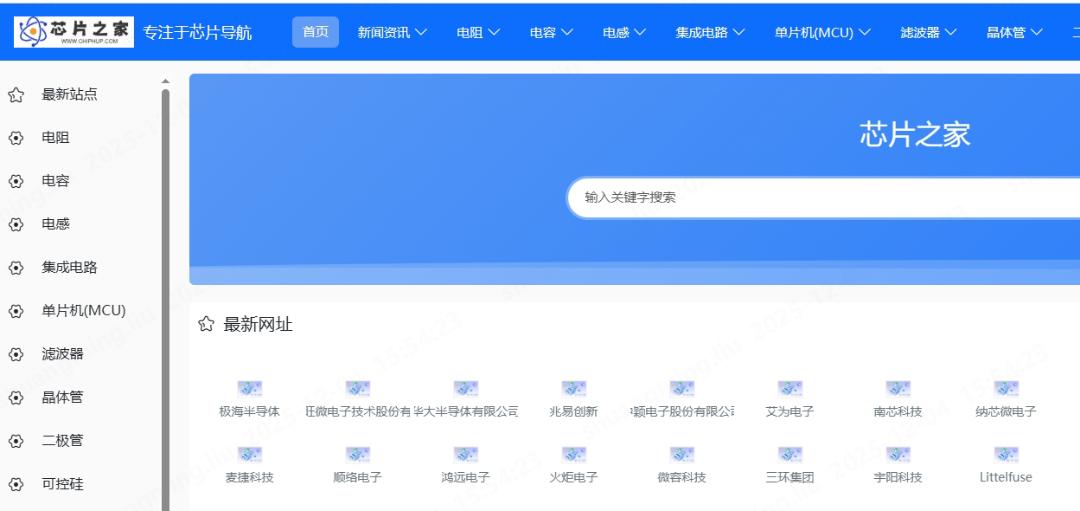Screen dimensions: 1080x511
Task: Click the star icon beside 最新站点 in sidebar
Action: point(16,95)
